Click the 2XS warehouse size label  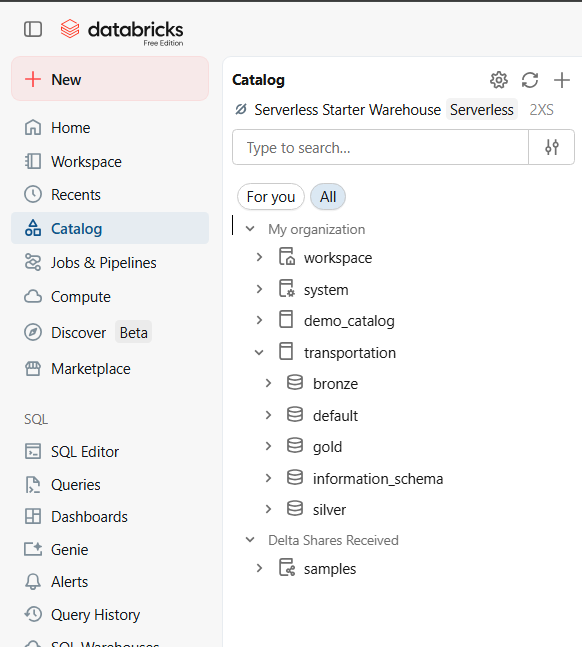[x=542, y=110]
